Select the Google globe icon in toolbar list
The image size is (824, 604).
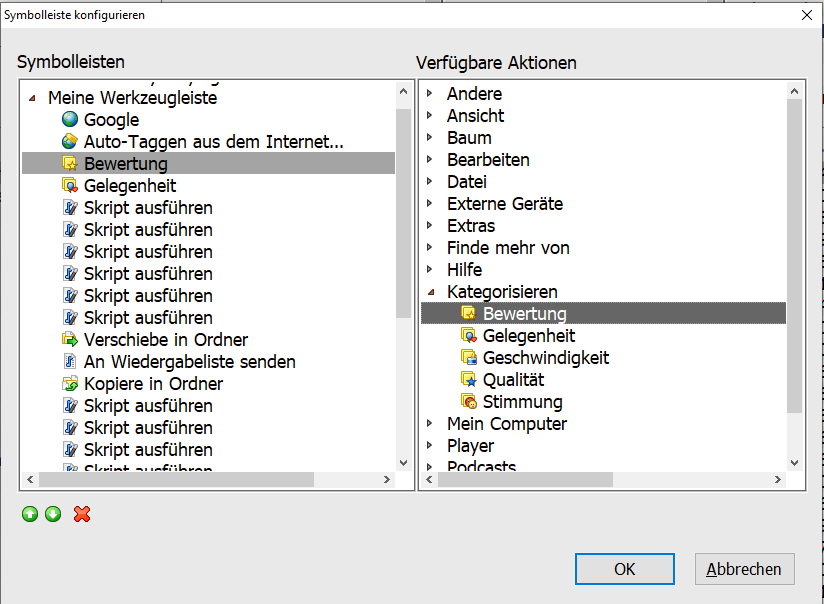(x=70, y=120)
